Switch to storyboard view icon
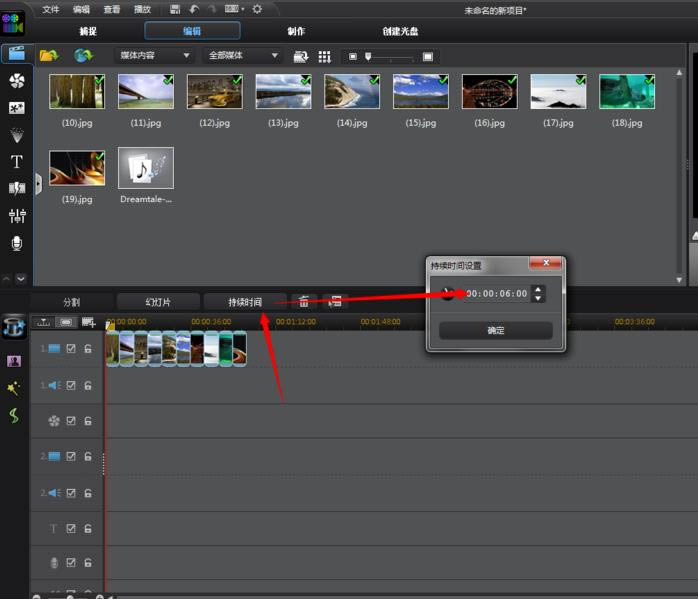 click(x=66, y=322)
